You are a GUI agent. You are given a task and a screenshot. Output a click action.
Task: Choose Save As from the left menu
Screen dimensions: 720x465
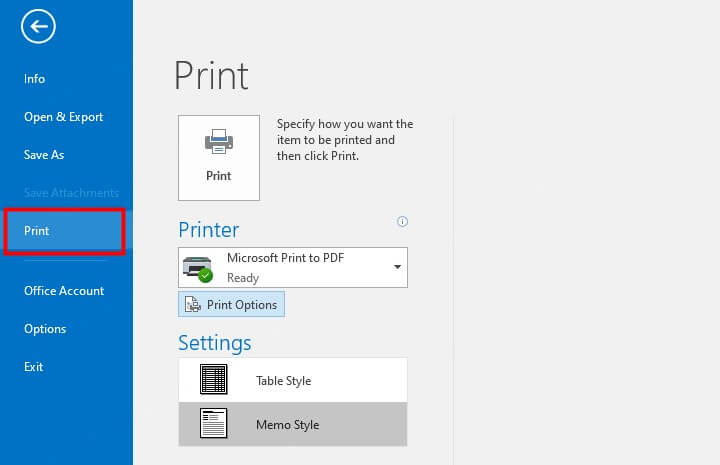(44, 155)
